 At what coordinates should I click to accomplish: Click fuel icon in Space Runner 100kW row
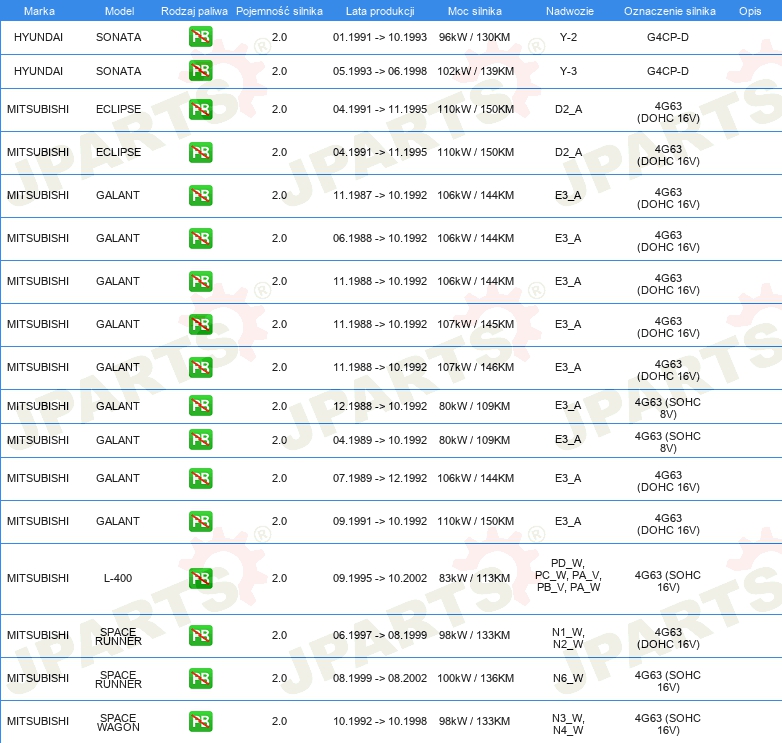[x=200, y=679]
